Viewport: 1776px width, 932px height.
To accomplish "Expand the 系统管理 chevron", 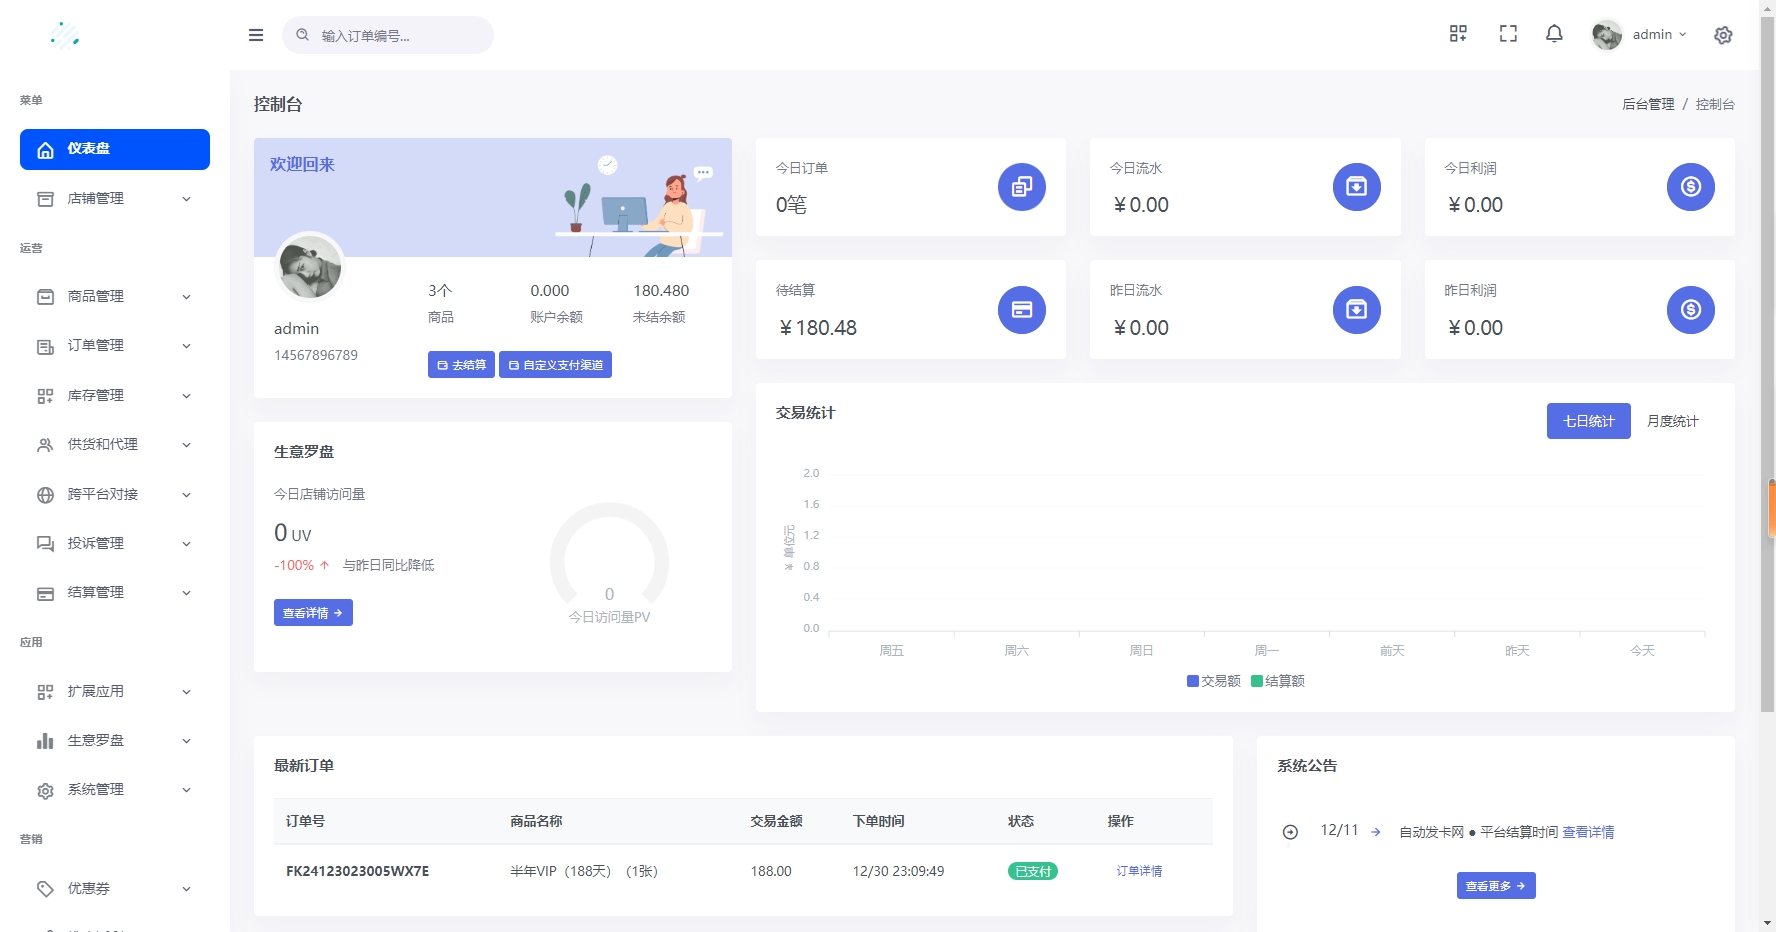I will tap(186, 790).
